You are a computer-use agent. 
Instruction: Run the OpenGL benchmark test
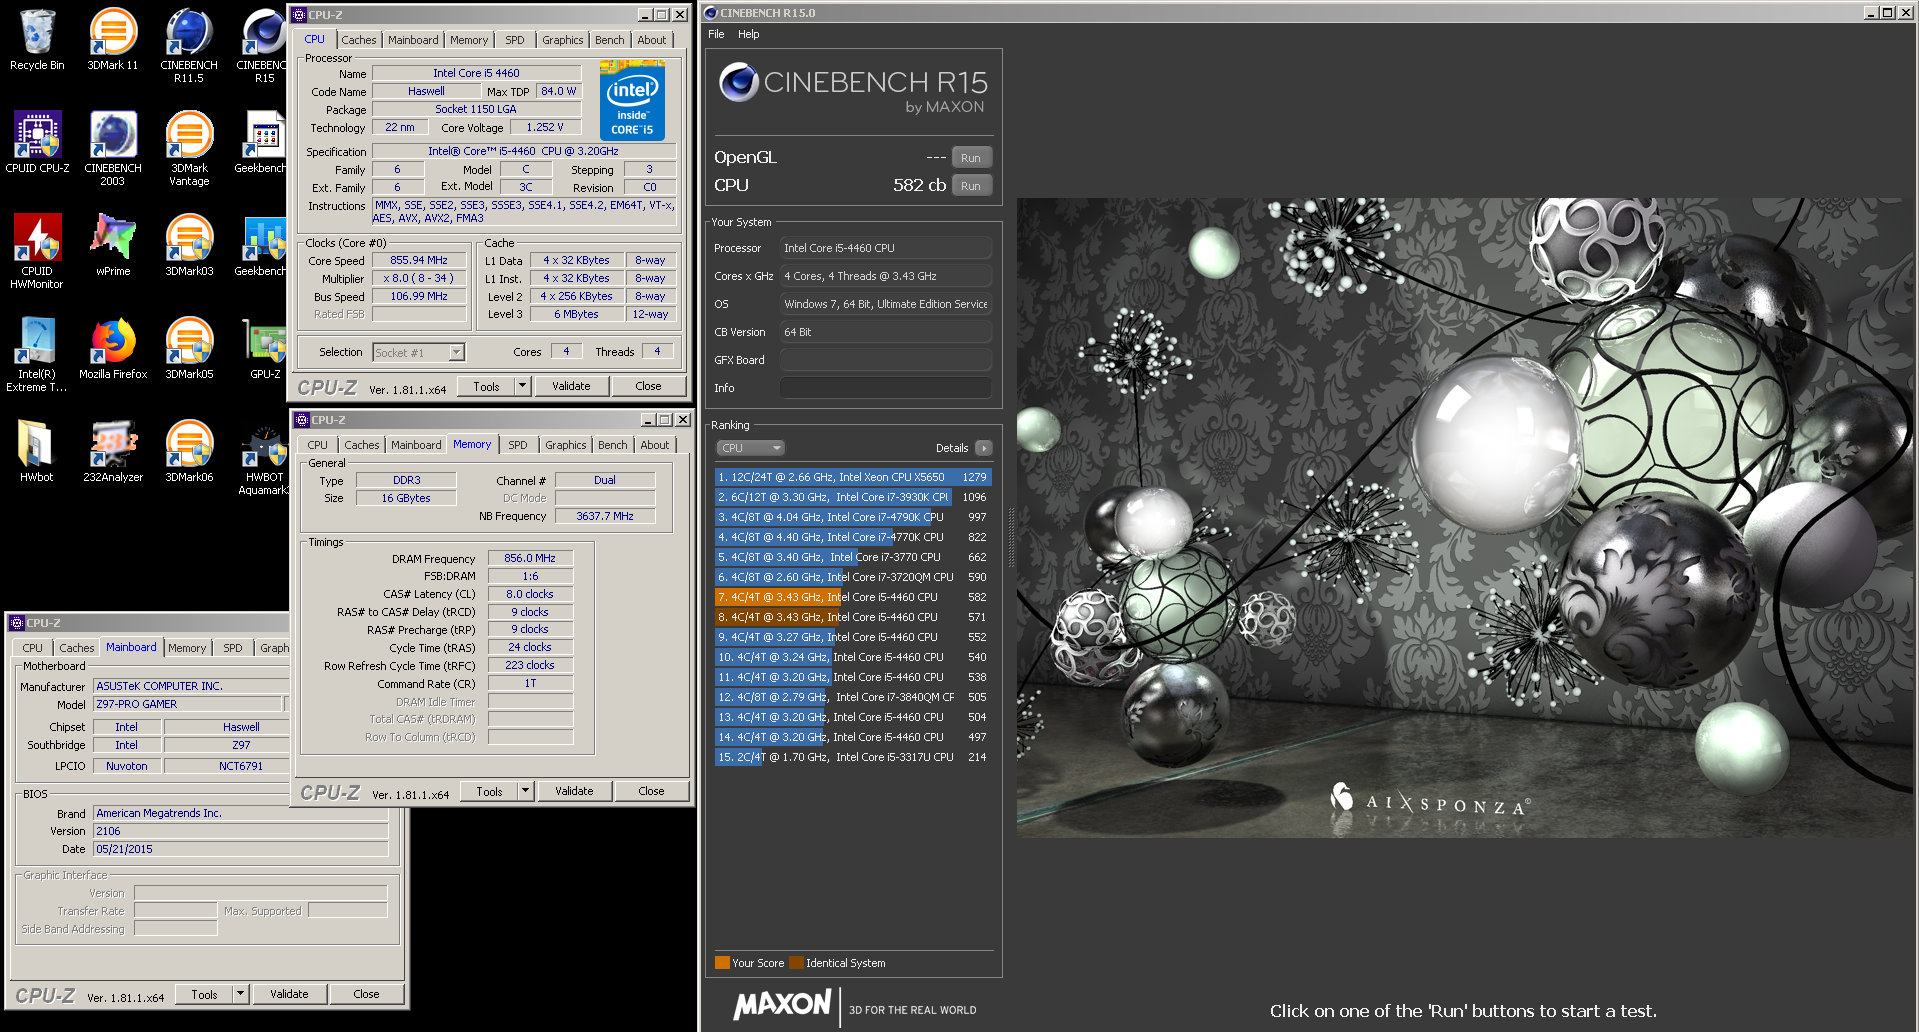(970, 158)
